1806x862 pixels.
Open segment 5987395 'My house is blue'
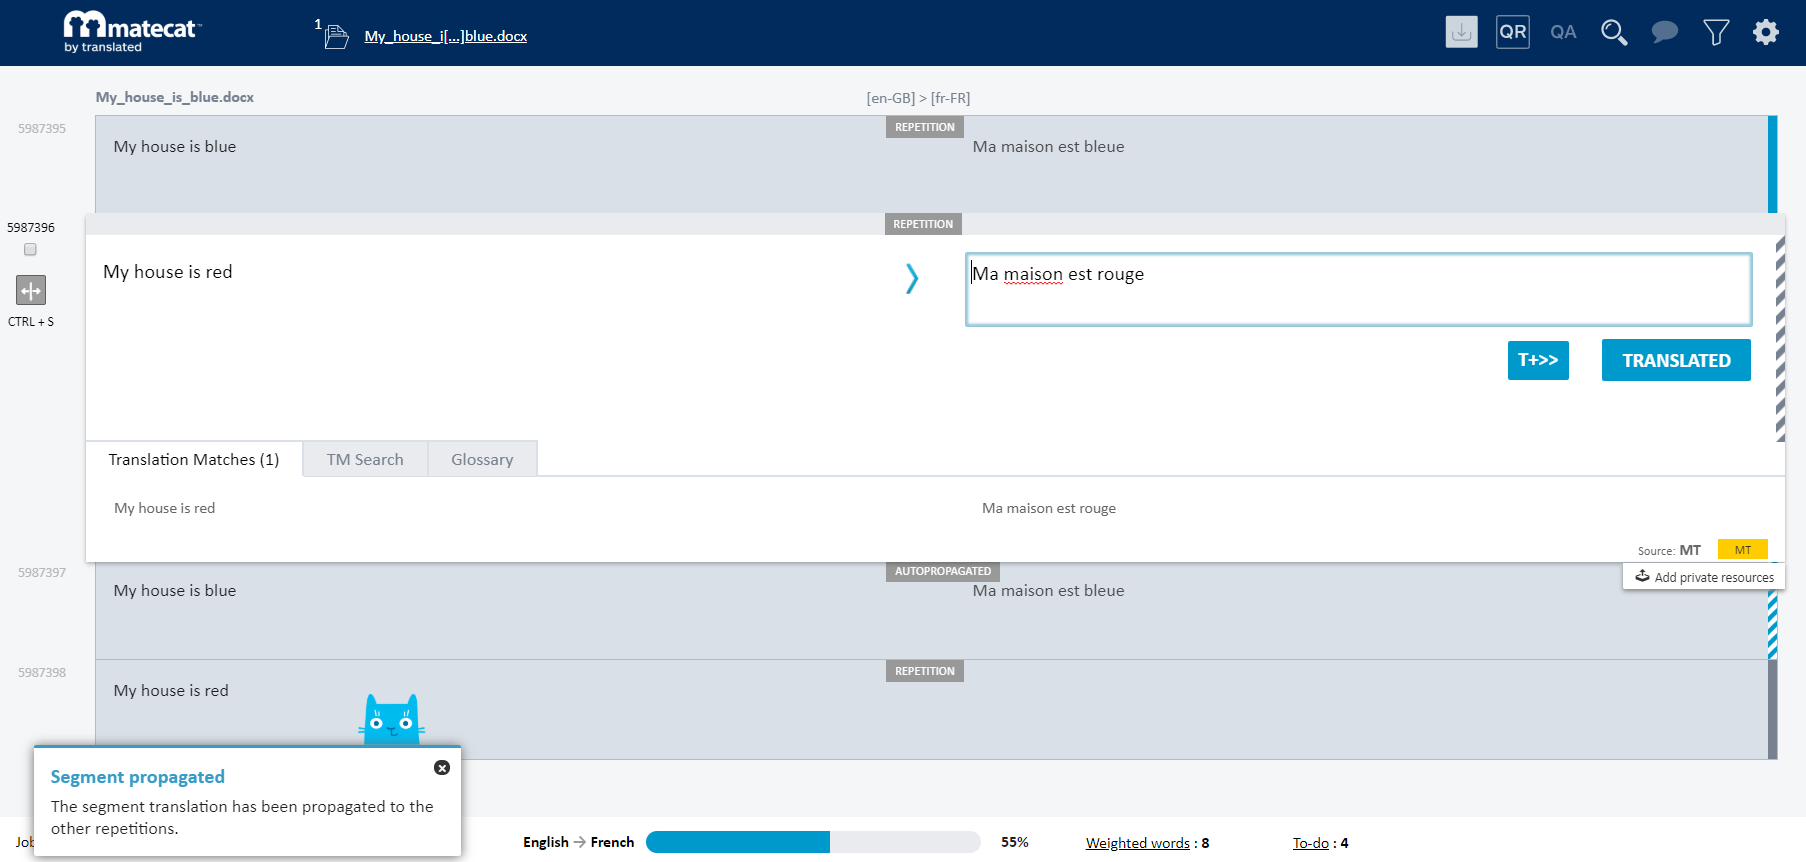pyautogui.click(x=175, y=147)
